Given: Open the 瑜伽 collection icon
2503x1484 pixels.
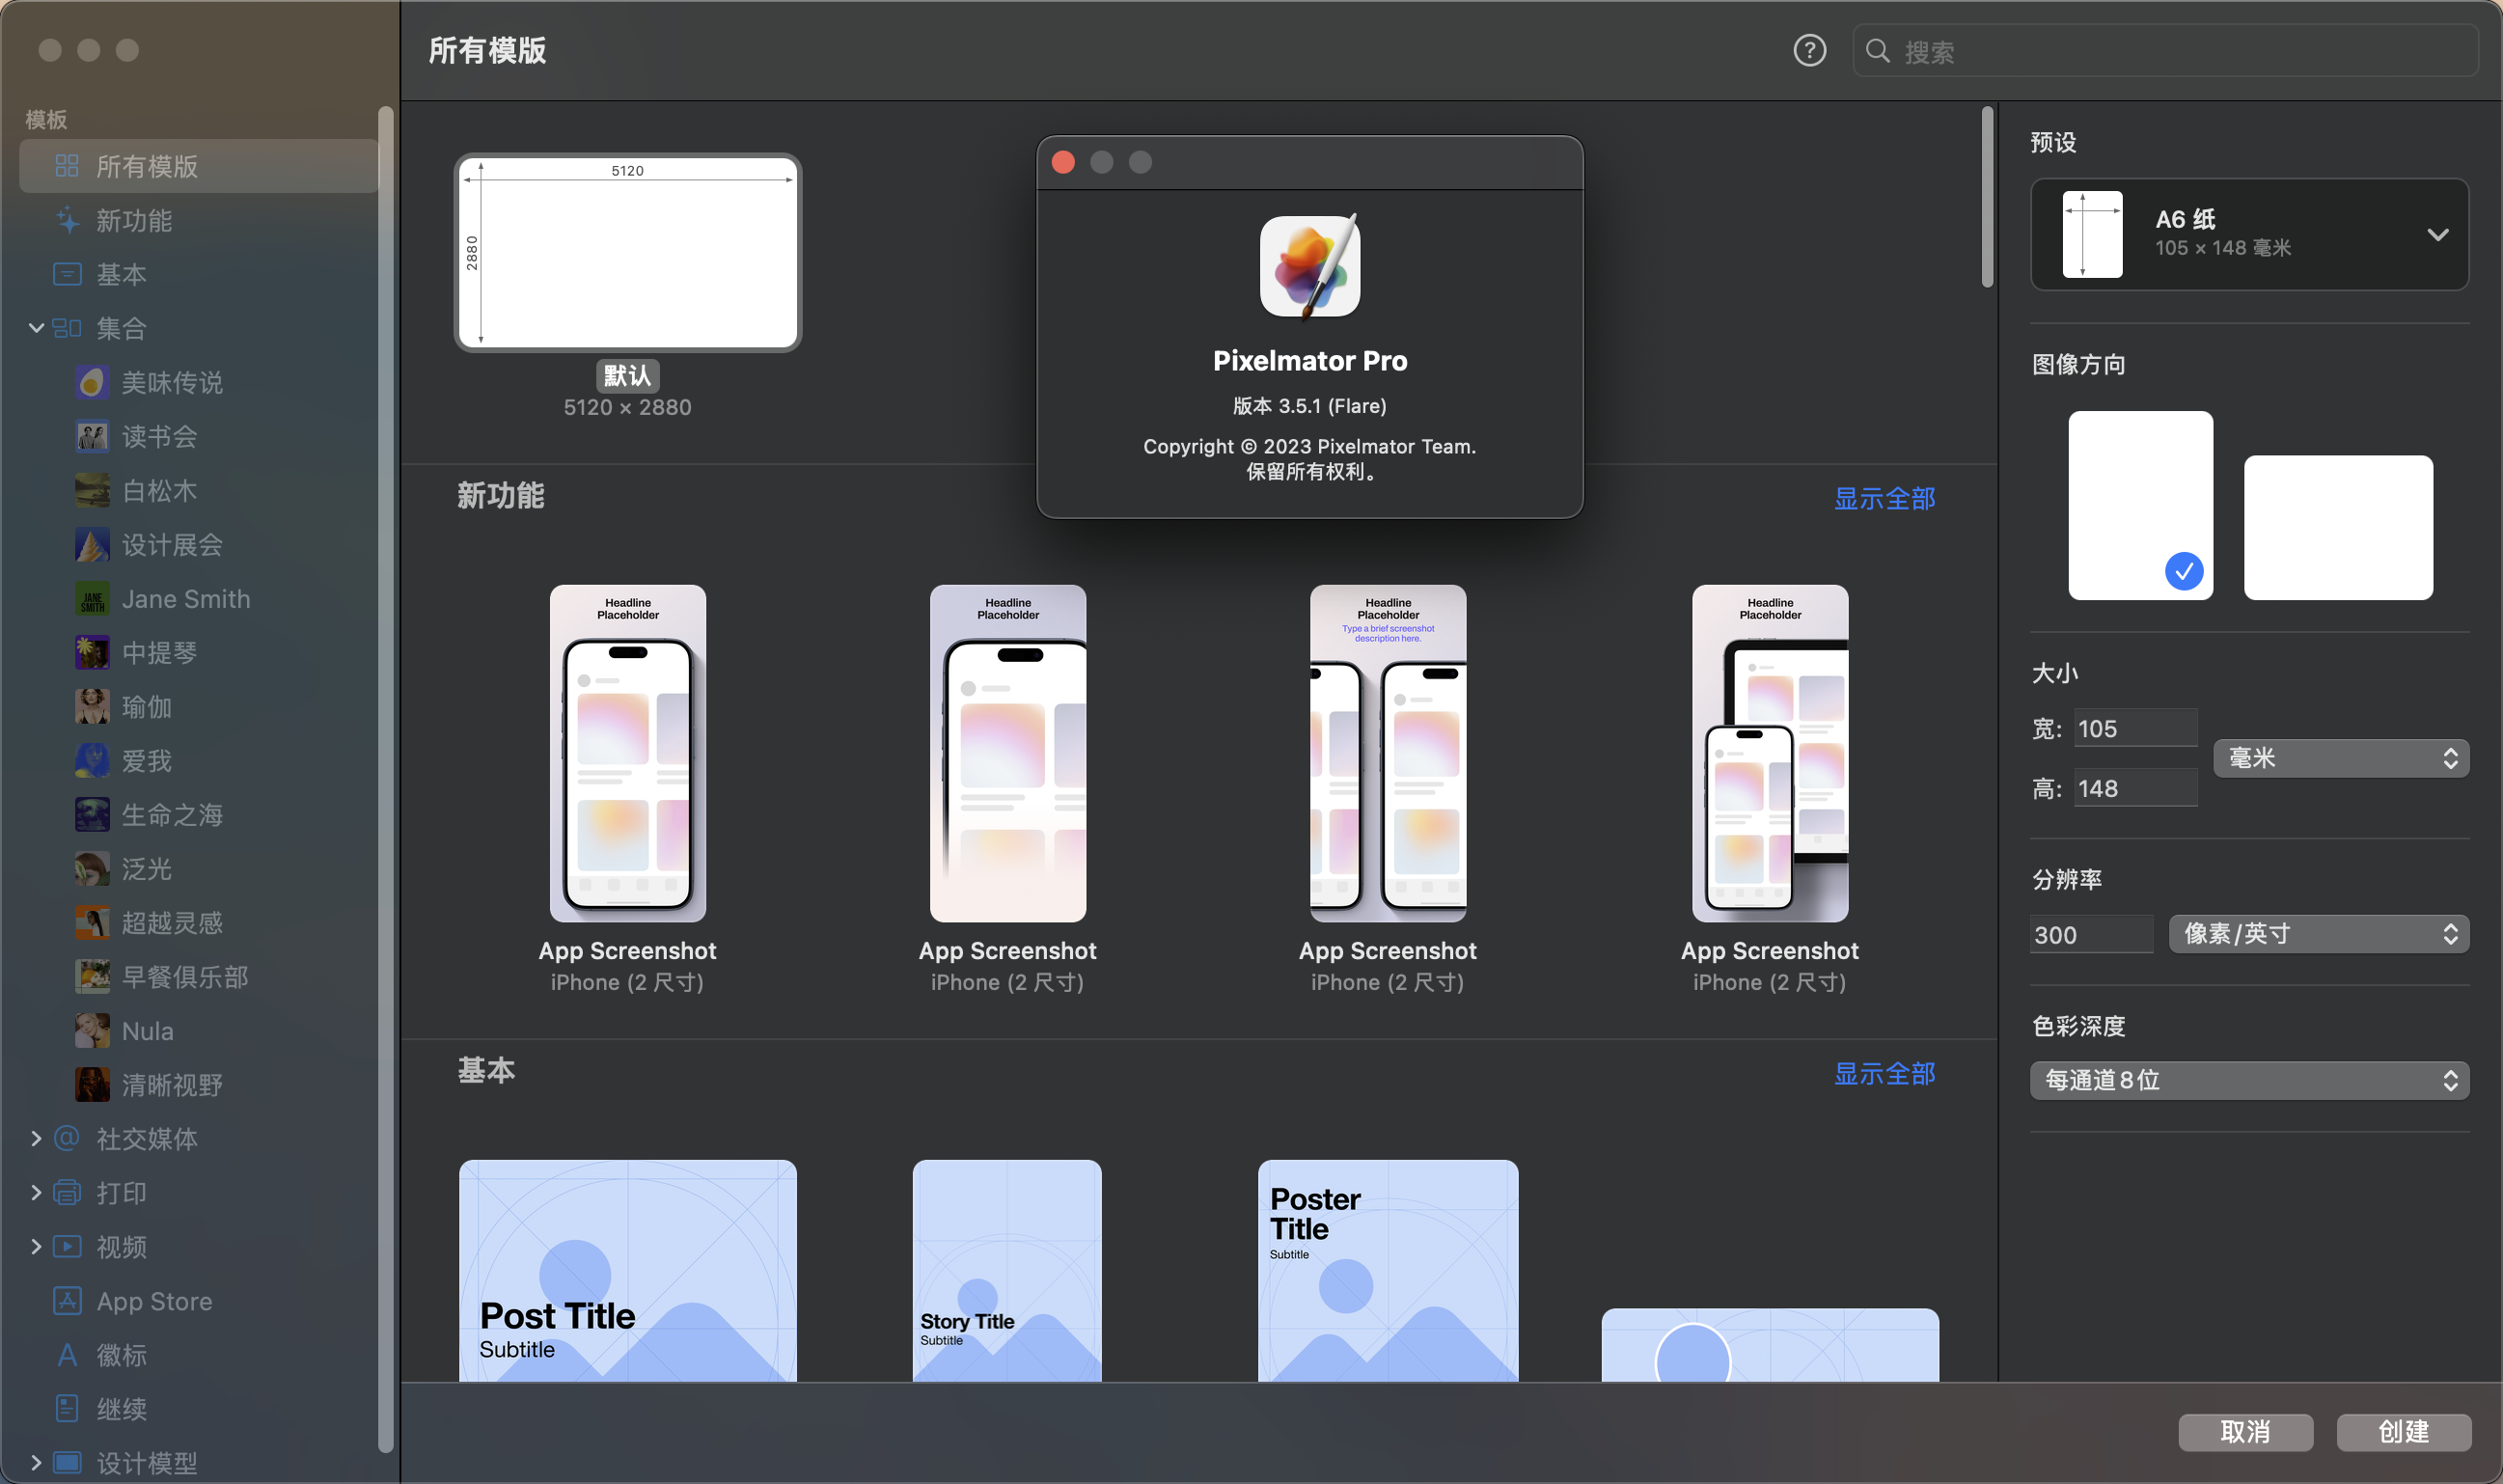Looking at the screenshot, I should pyautogui.click(x=92, y=706).
